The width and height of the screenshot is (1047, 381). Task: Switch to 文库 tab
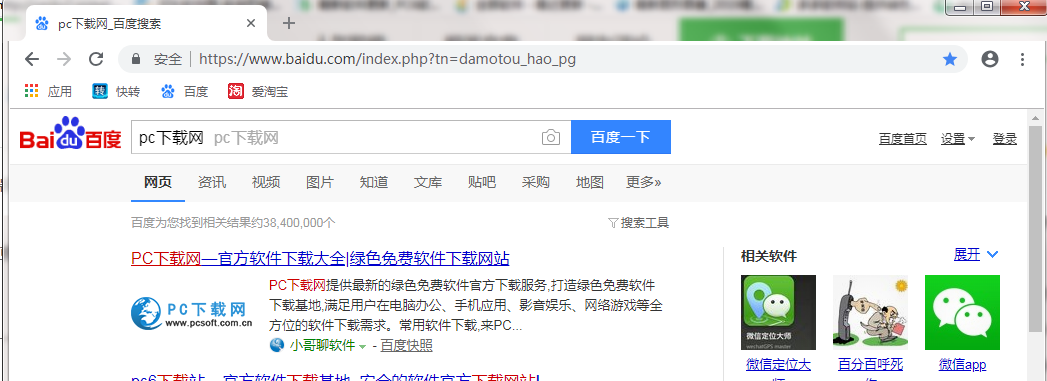tap(428, 182)
